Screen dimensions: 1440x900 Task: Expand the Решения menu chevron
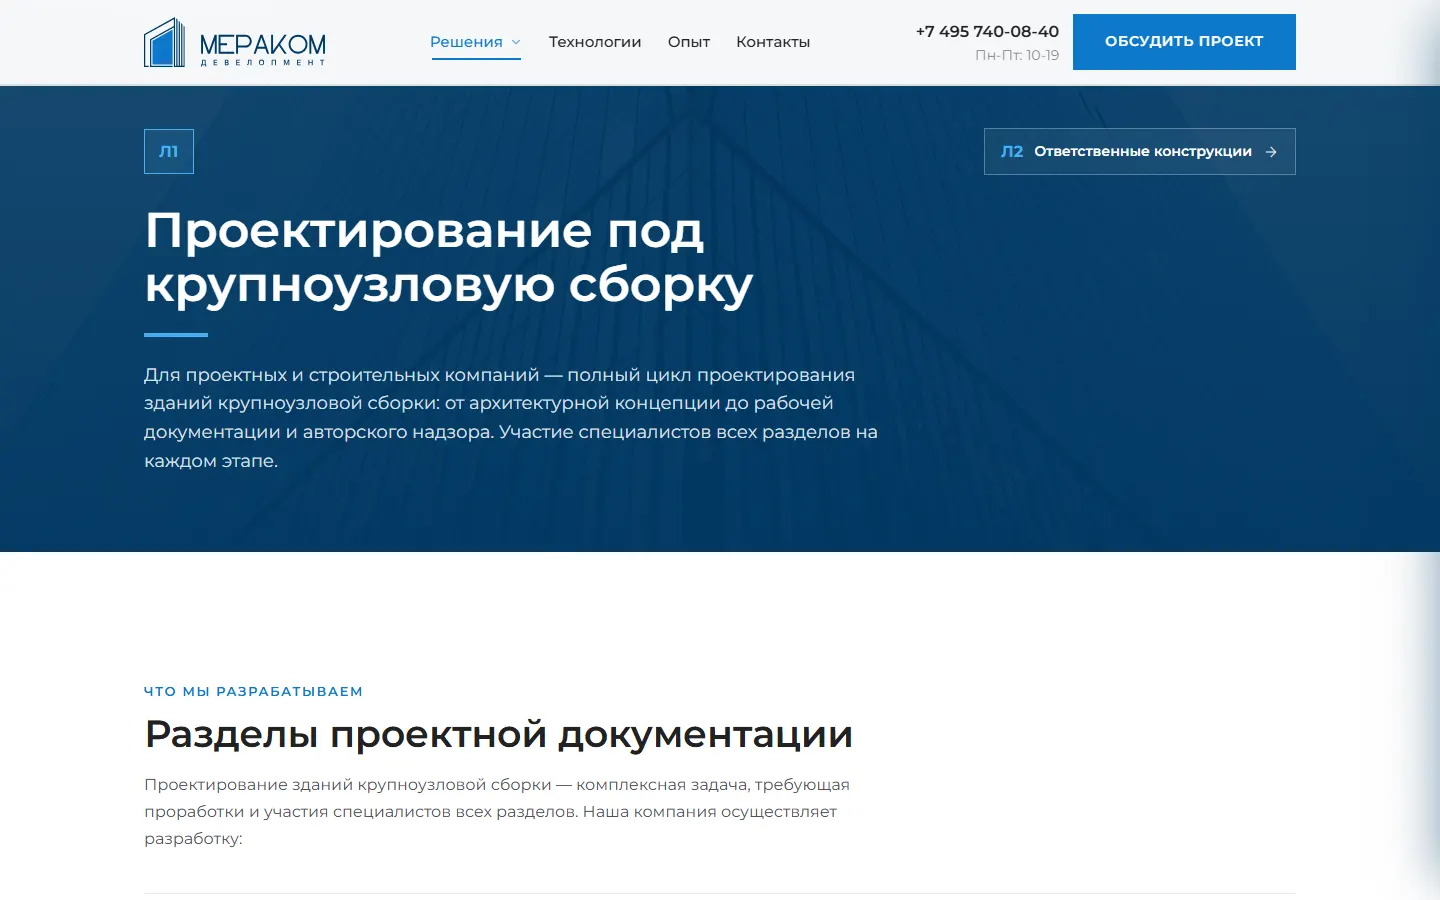pos(516,42)
